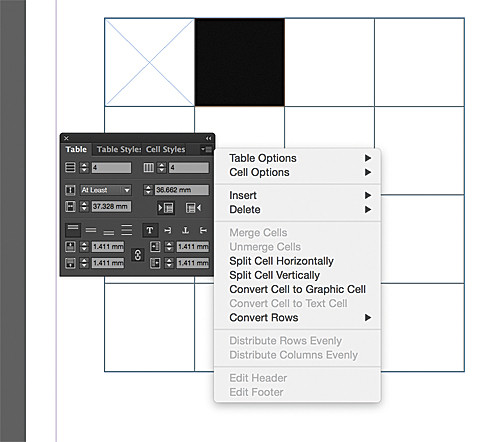Open the At Least row height dropdown
500x442 pixels.
[106, 190]
